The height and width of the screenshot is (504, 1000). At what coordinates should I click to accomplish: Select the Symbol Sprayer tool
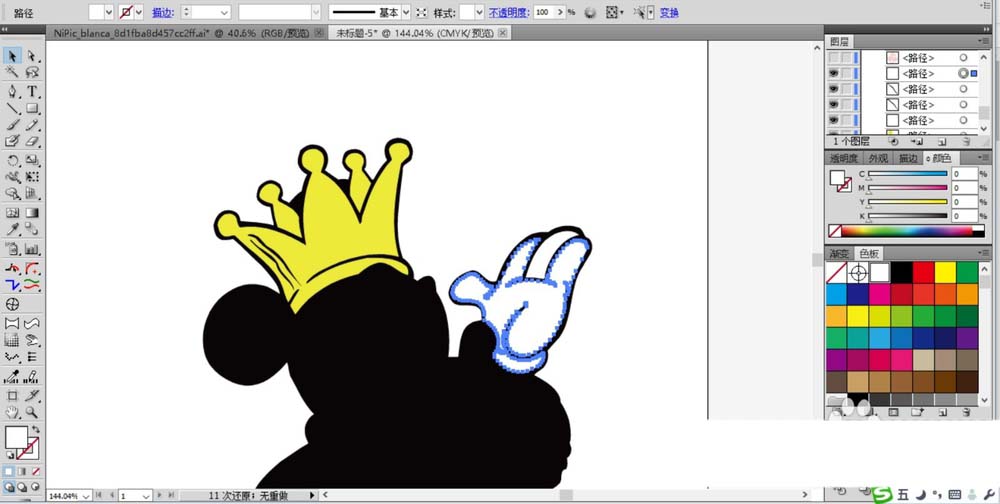(12, 249)
